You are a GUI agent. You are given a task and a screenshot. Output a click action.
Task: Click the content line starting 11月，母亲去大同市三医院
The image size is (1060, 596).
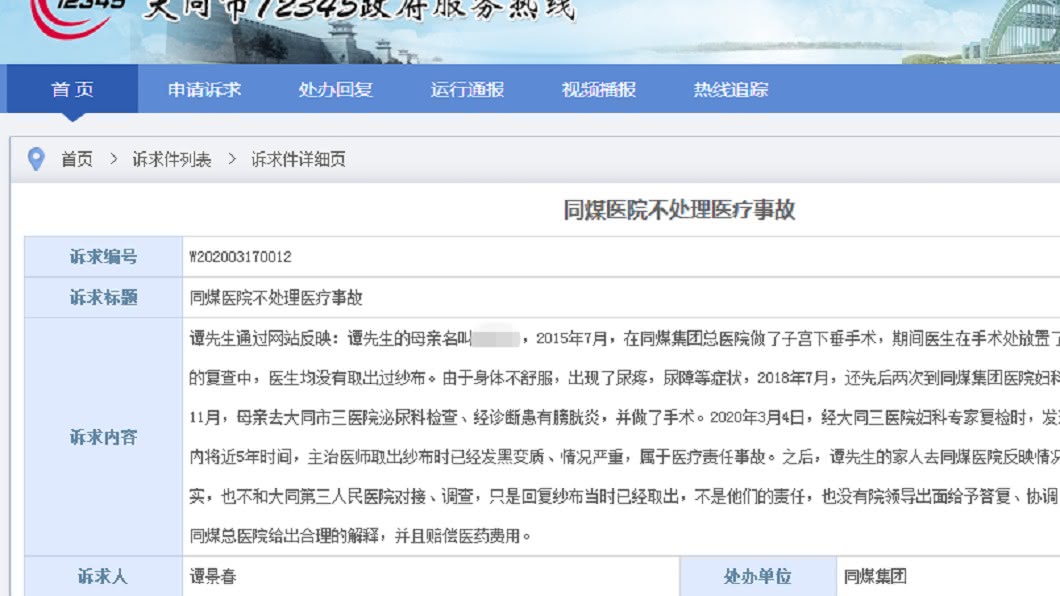[625, 418]
